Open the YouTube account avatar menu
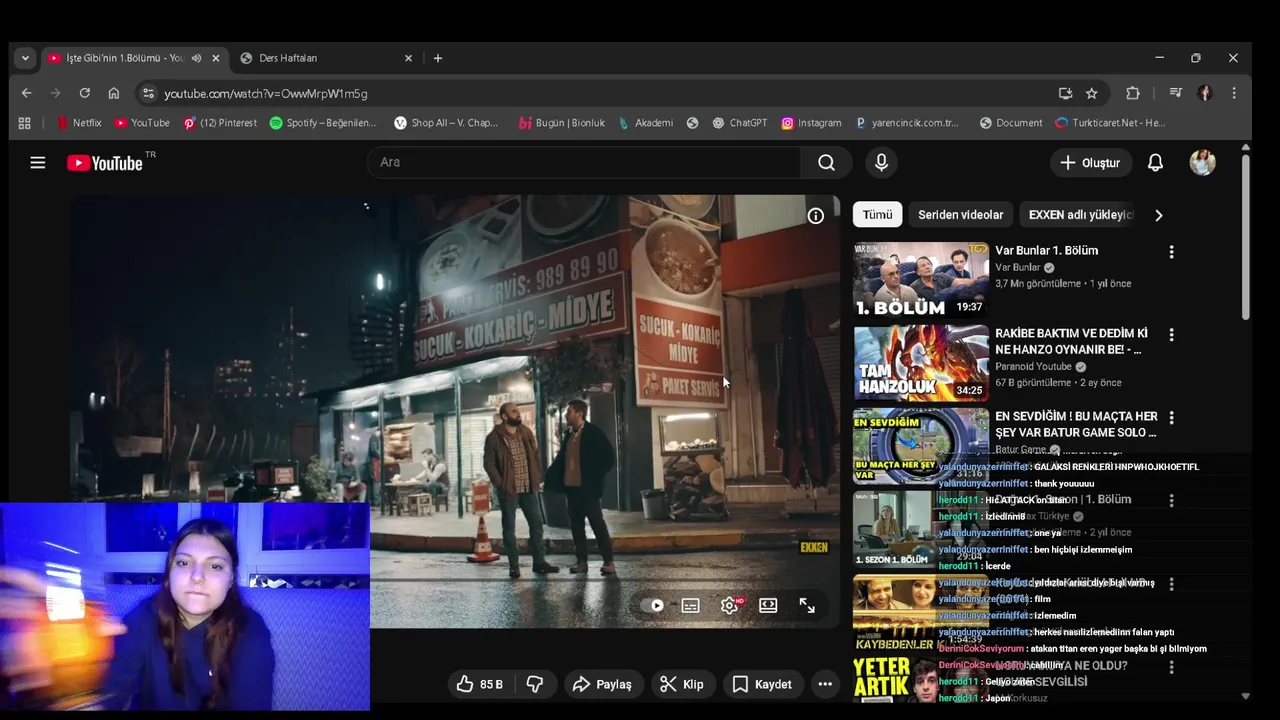This screenshot has height=720, width=1280. [1202, 162]
